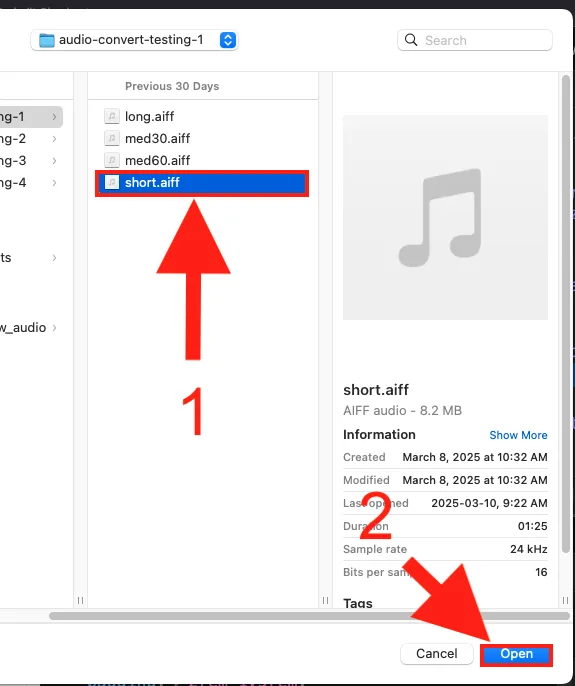Click the Cancel button

coord(436,654)
